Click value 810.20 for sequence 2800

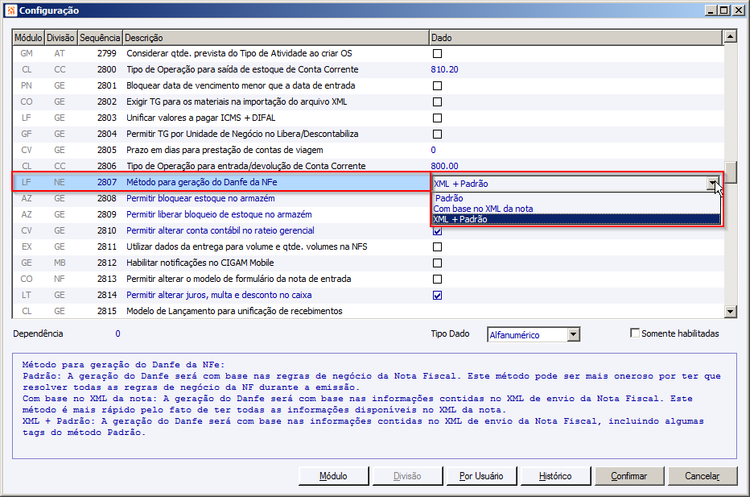tap(444, 69)
